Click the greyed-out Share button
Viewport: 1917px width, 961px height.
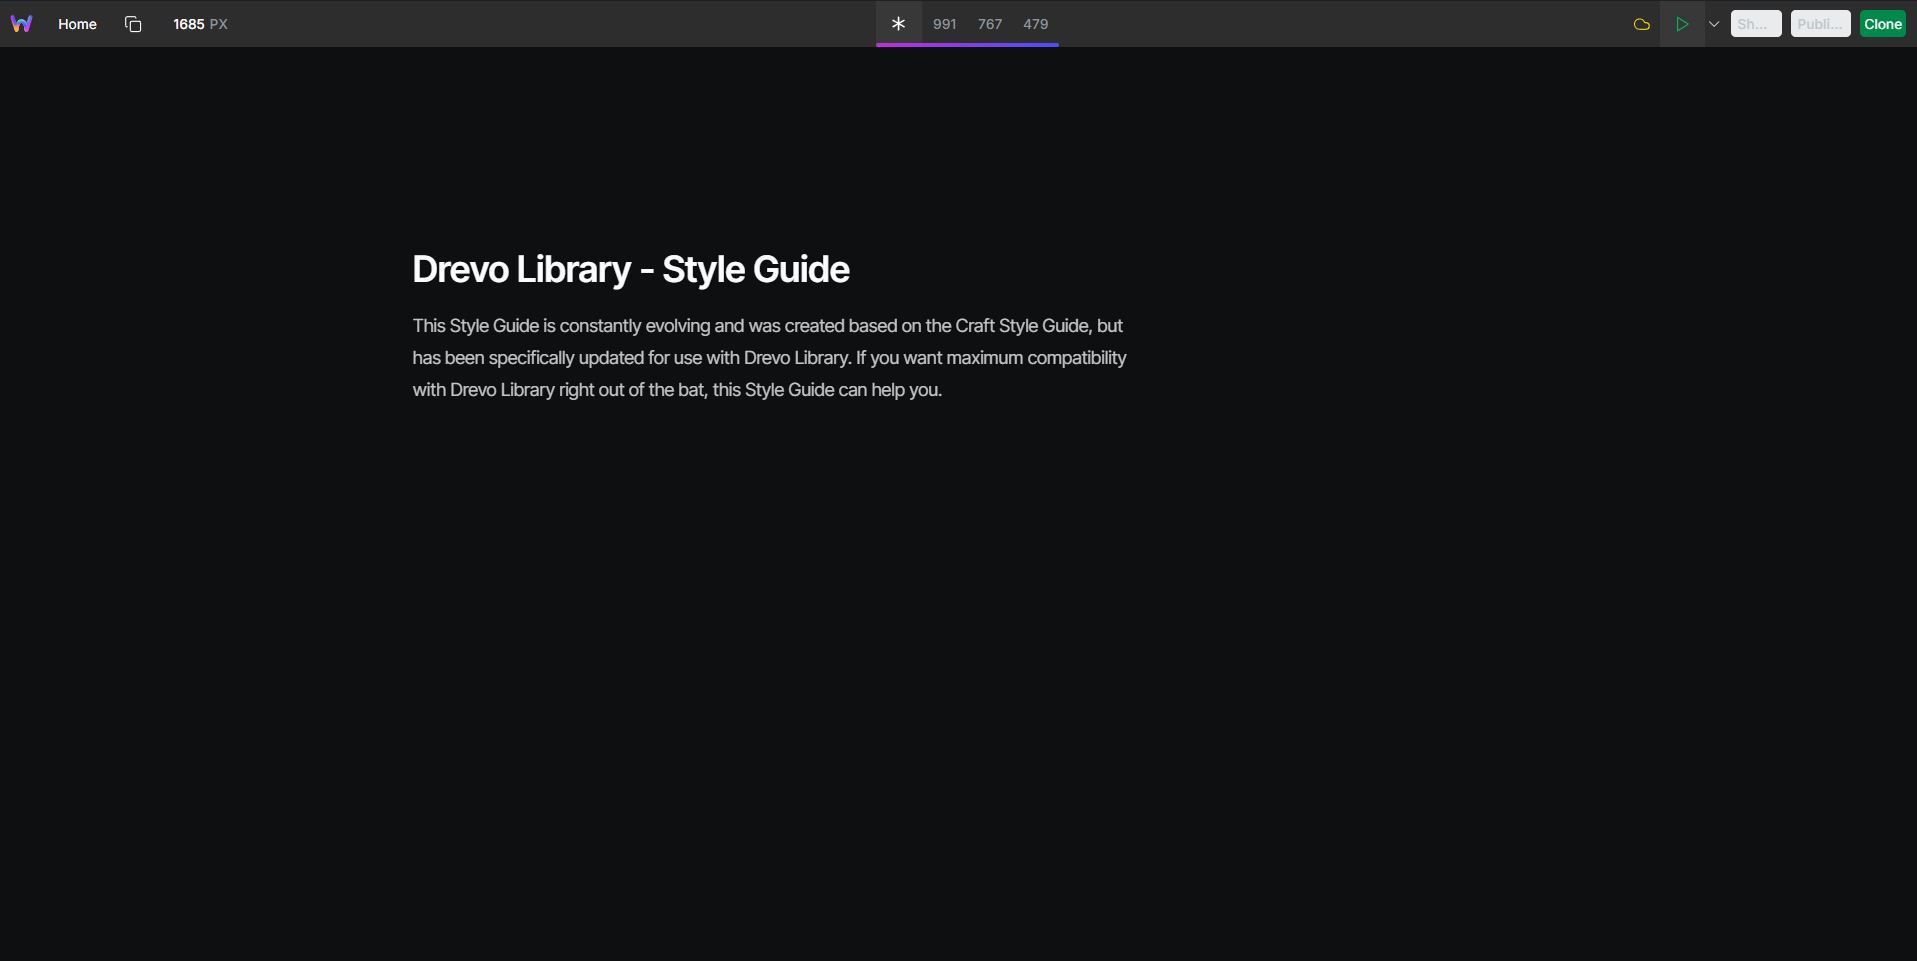(x=1755, y=24)
